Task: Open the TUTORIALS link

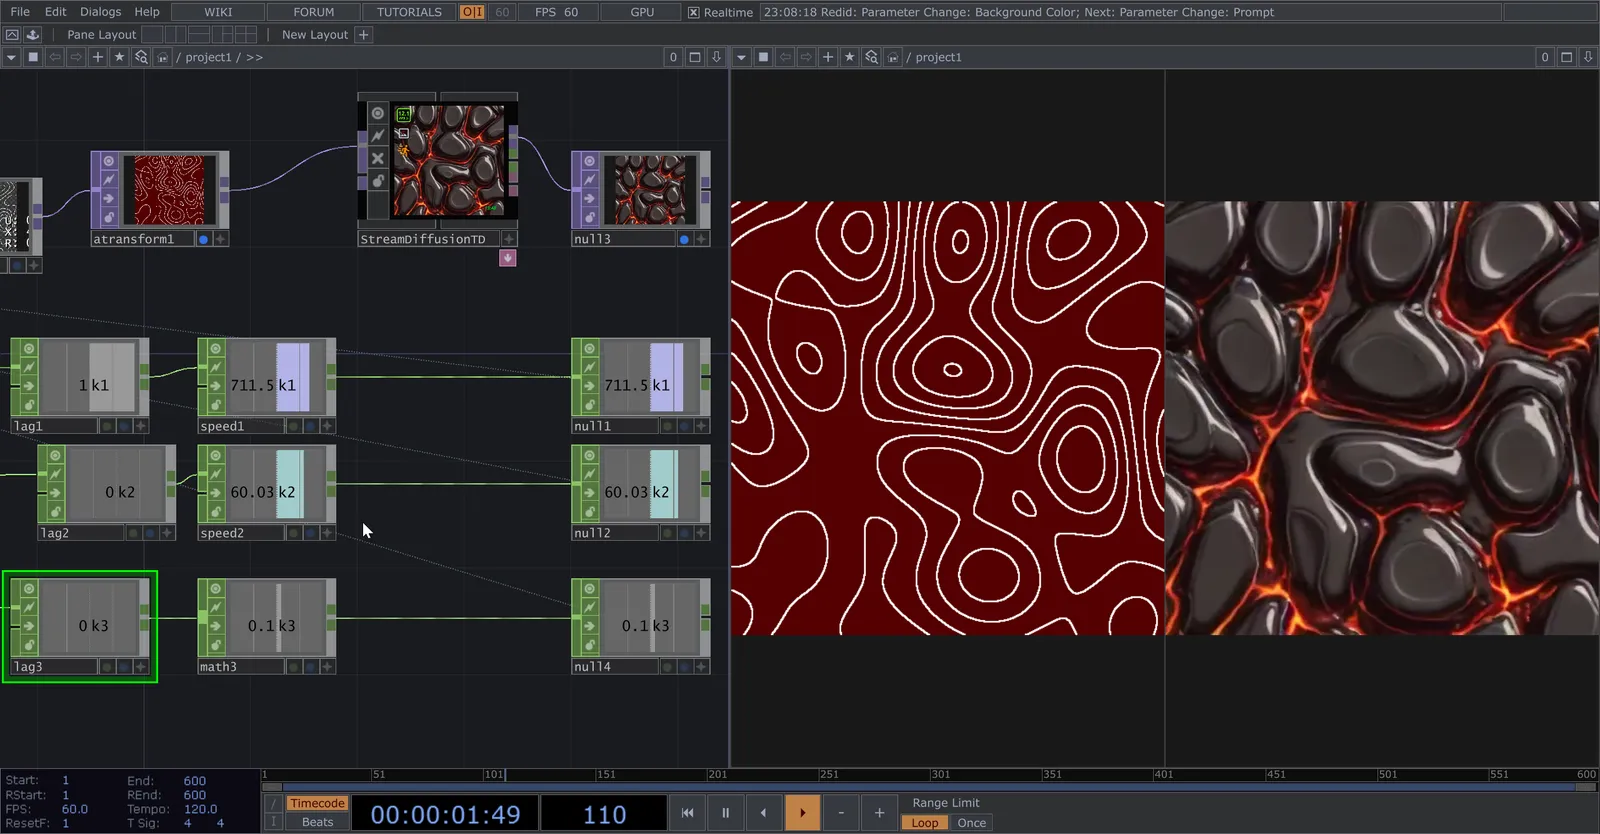Action: (409, 12)
